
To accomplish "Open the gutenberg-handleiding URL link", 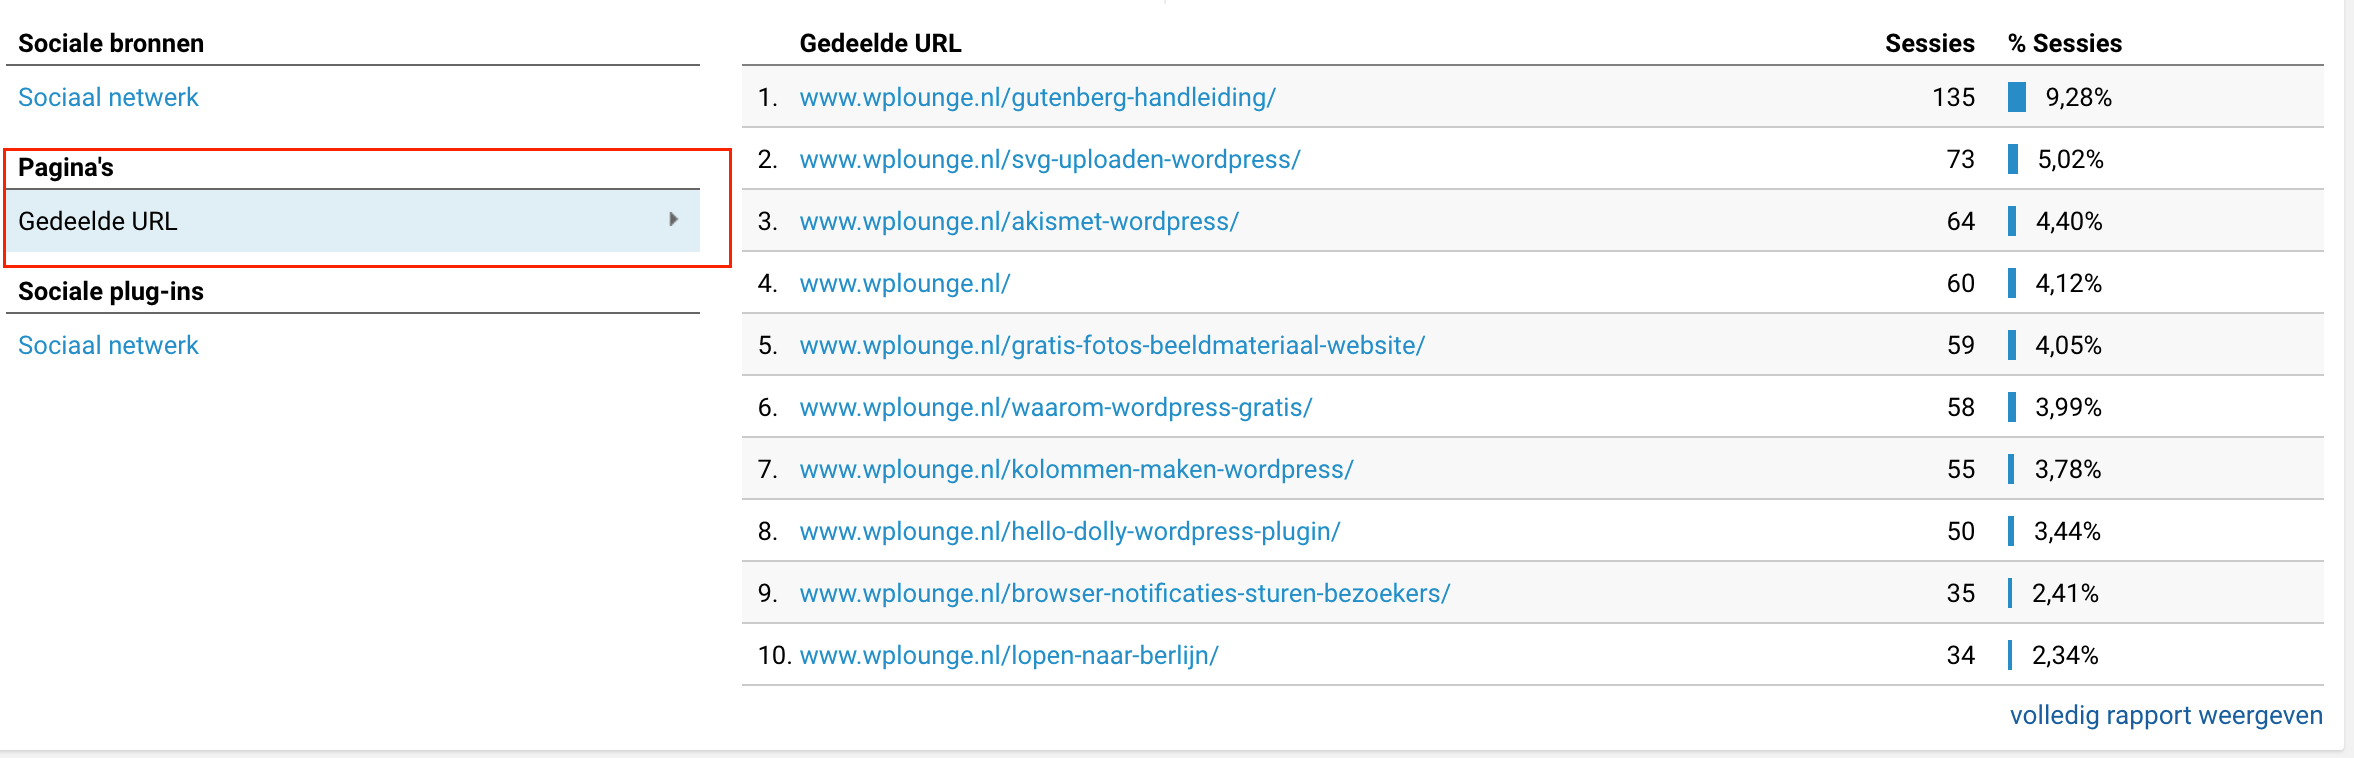I will pyautogui.click(x=1037, y=97).
